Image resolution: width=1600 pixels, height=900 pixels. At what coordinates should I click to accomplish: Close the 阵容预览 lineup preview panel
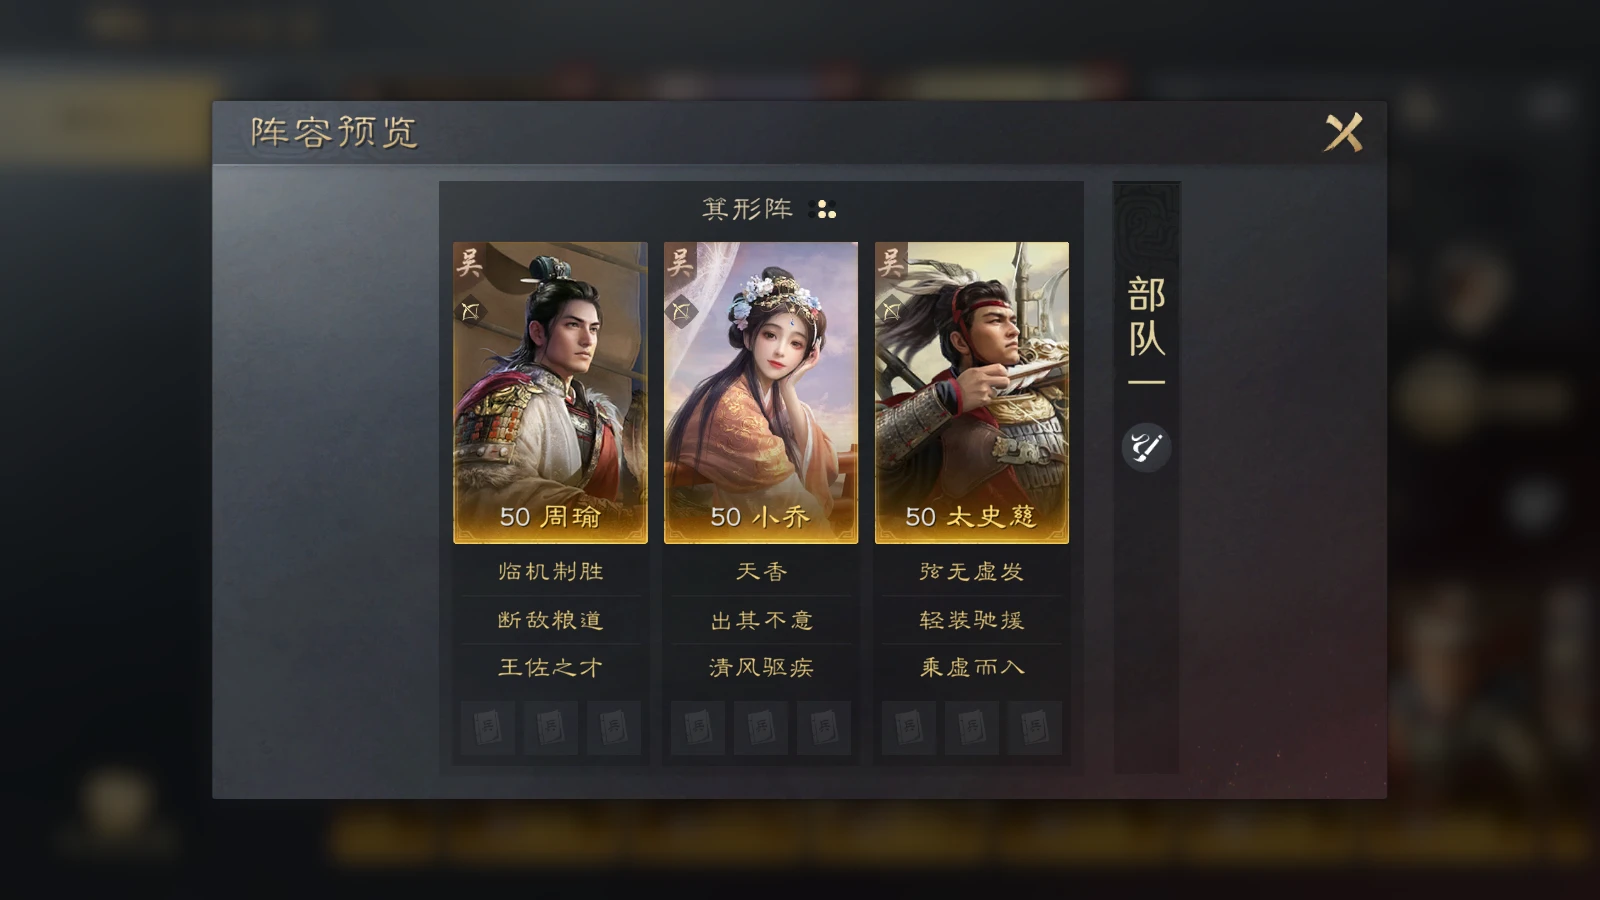1343,132
